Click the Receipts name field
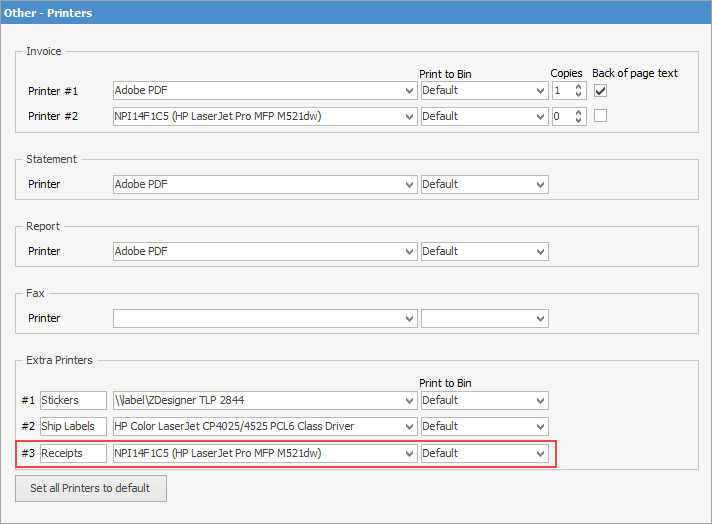The height and width of the screenshot is (524, 712). tap(73, 454)
